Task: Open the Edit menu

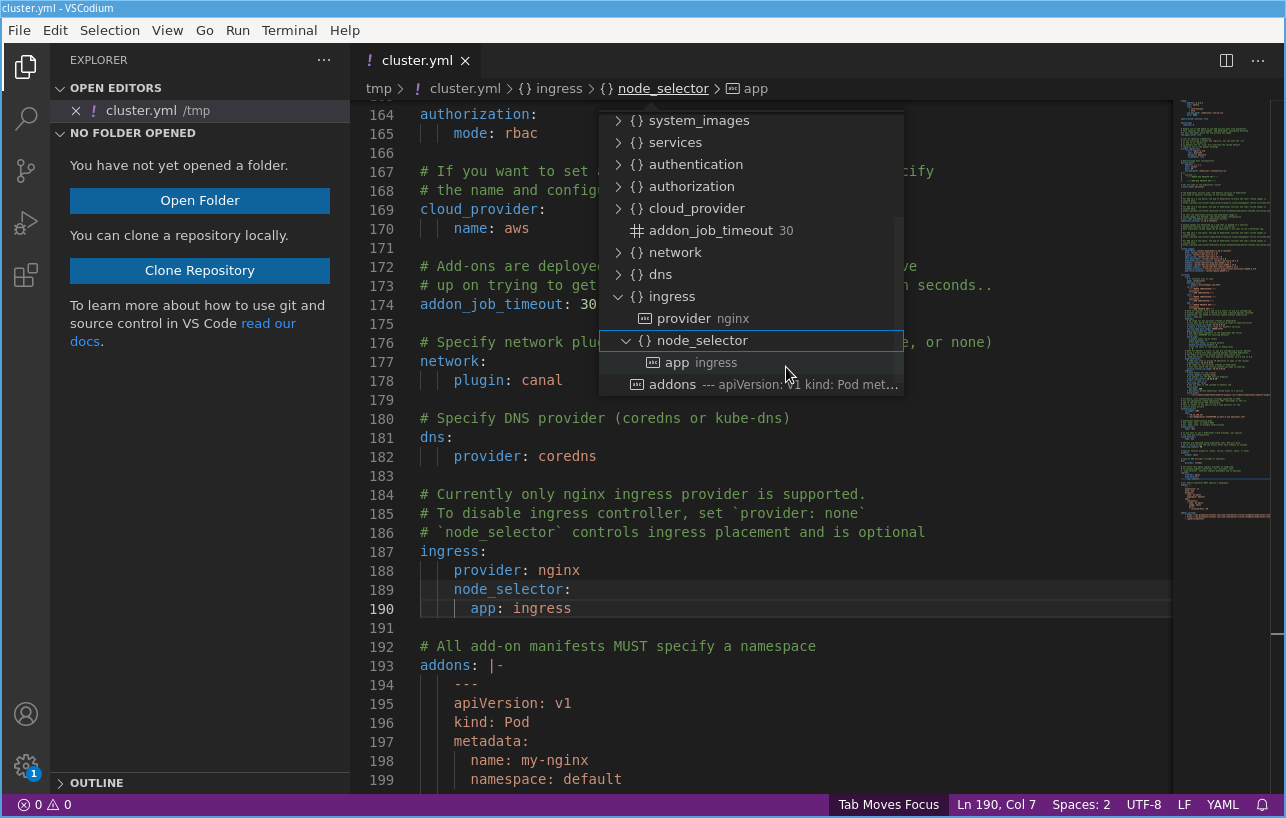Action: point(55,30)
